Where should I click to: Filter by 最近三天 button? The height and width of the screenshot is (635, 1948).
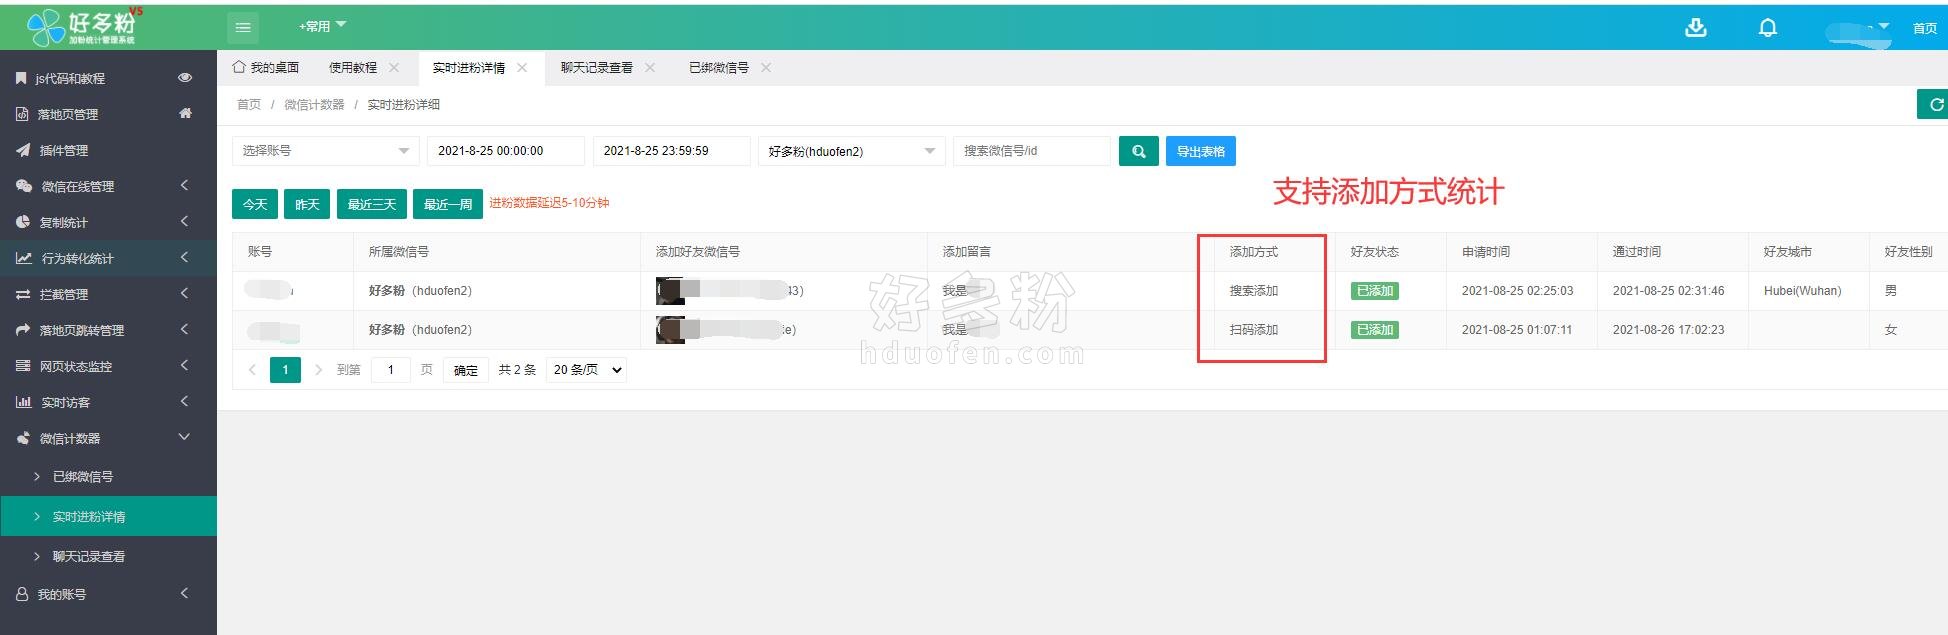pyautogui.click(x=371, y=204)
